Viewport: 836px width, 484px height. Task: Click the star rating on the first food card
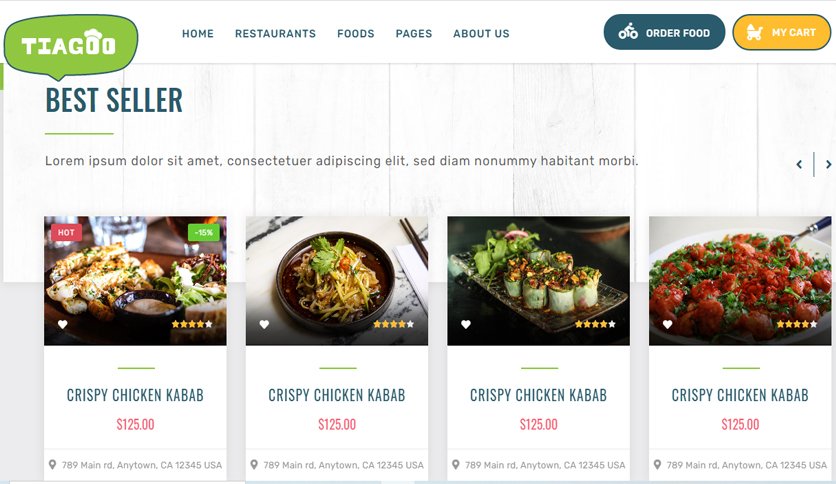[192, 324]
